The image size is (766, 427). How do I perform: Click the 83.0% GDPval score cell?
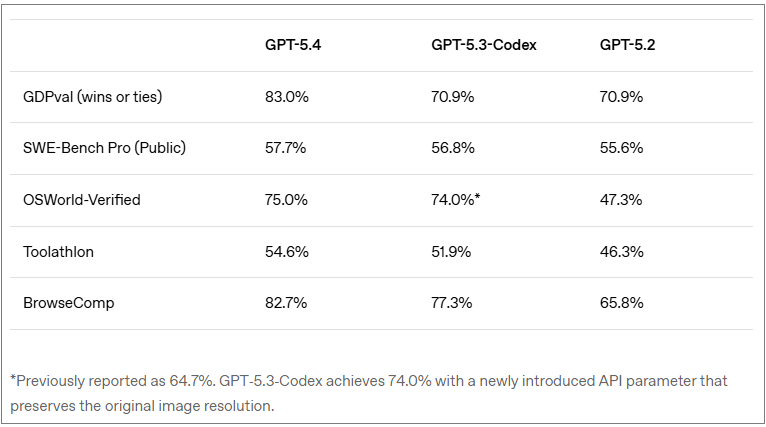click(286, 97)
